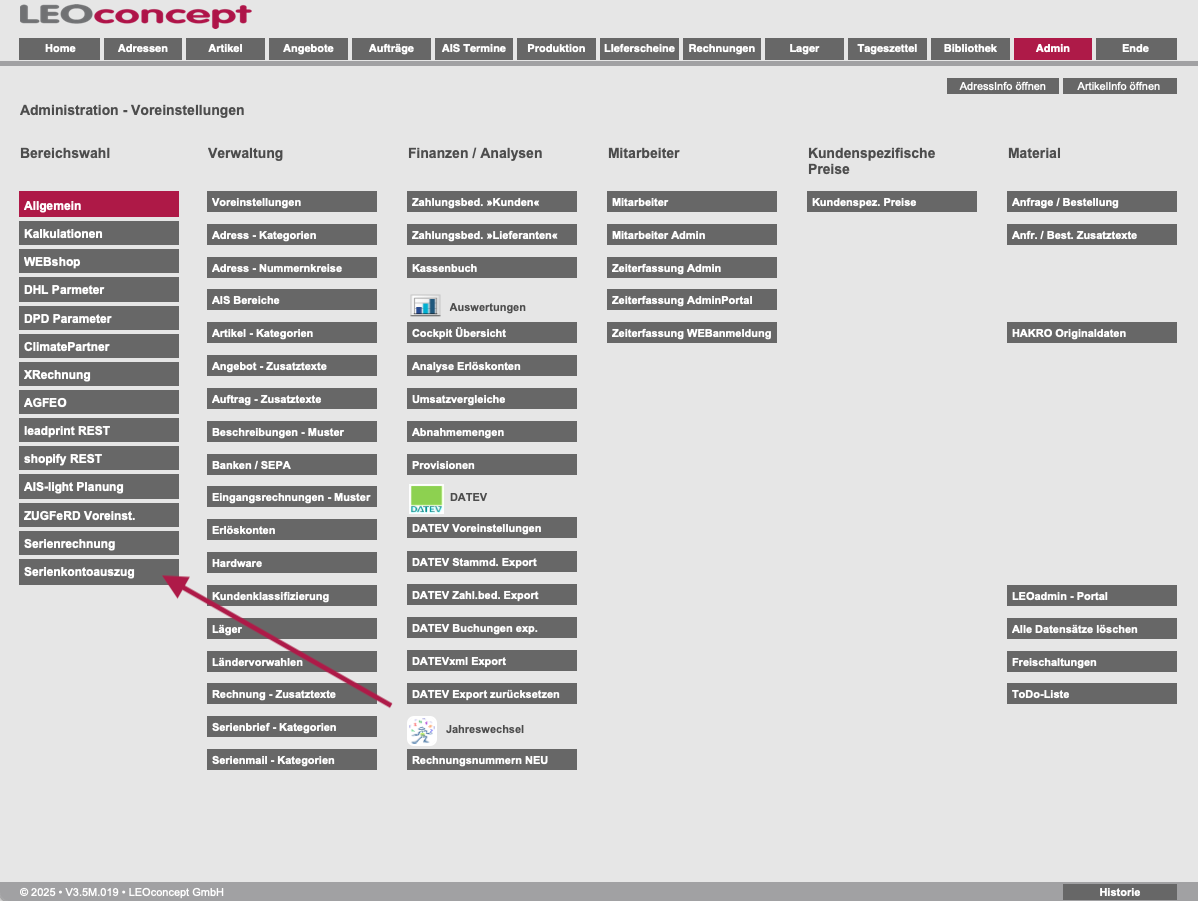Screen dimensions: 1198x901
Task: Click the green DATEV logo icon
Action: (x=426, y=498)
